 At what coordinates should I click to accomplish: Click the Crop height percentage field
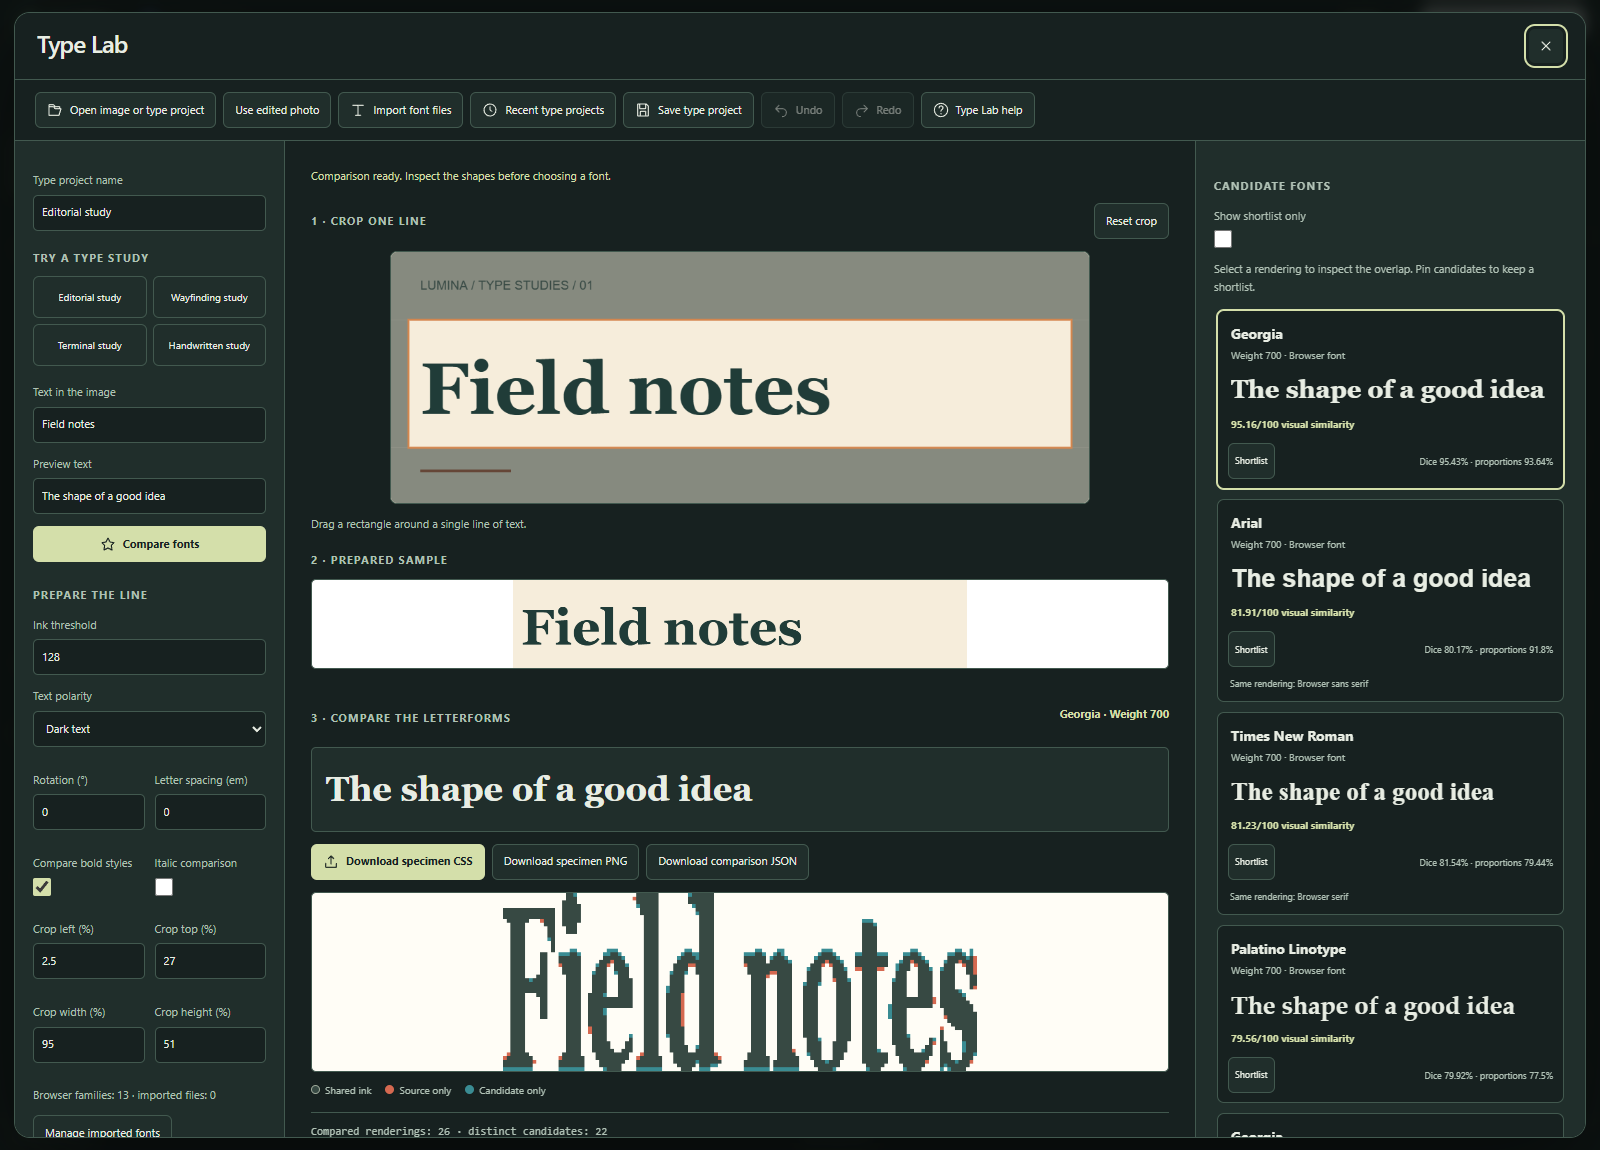pyautogui.click(x=210, y=1045)
